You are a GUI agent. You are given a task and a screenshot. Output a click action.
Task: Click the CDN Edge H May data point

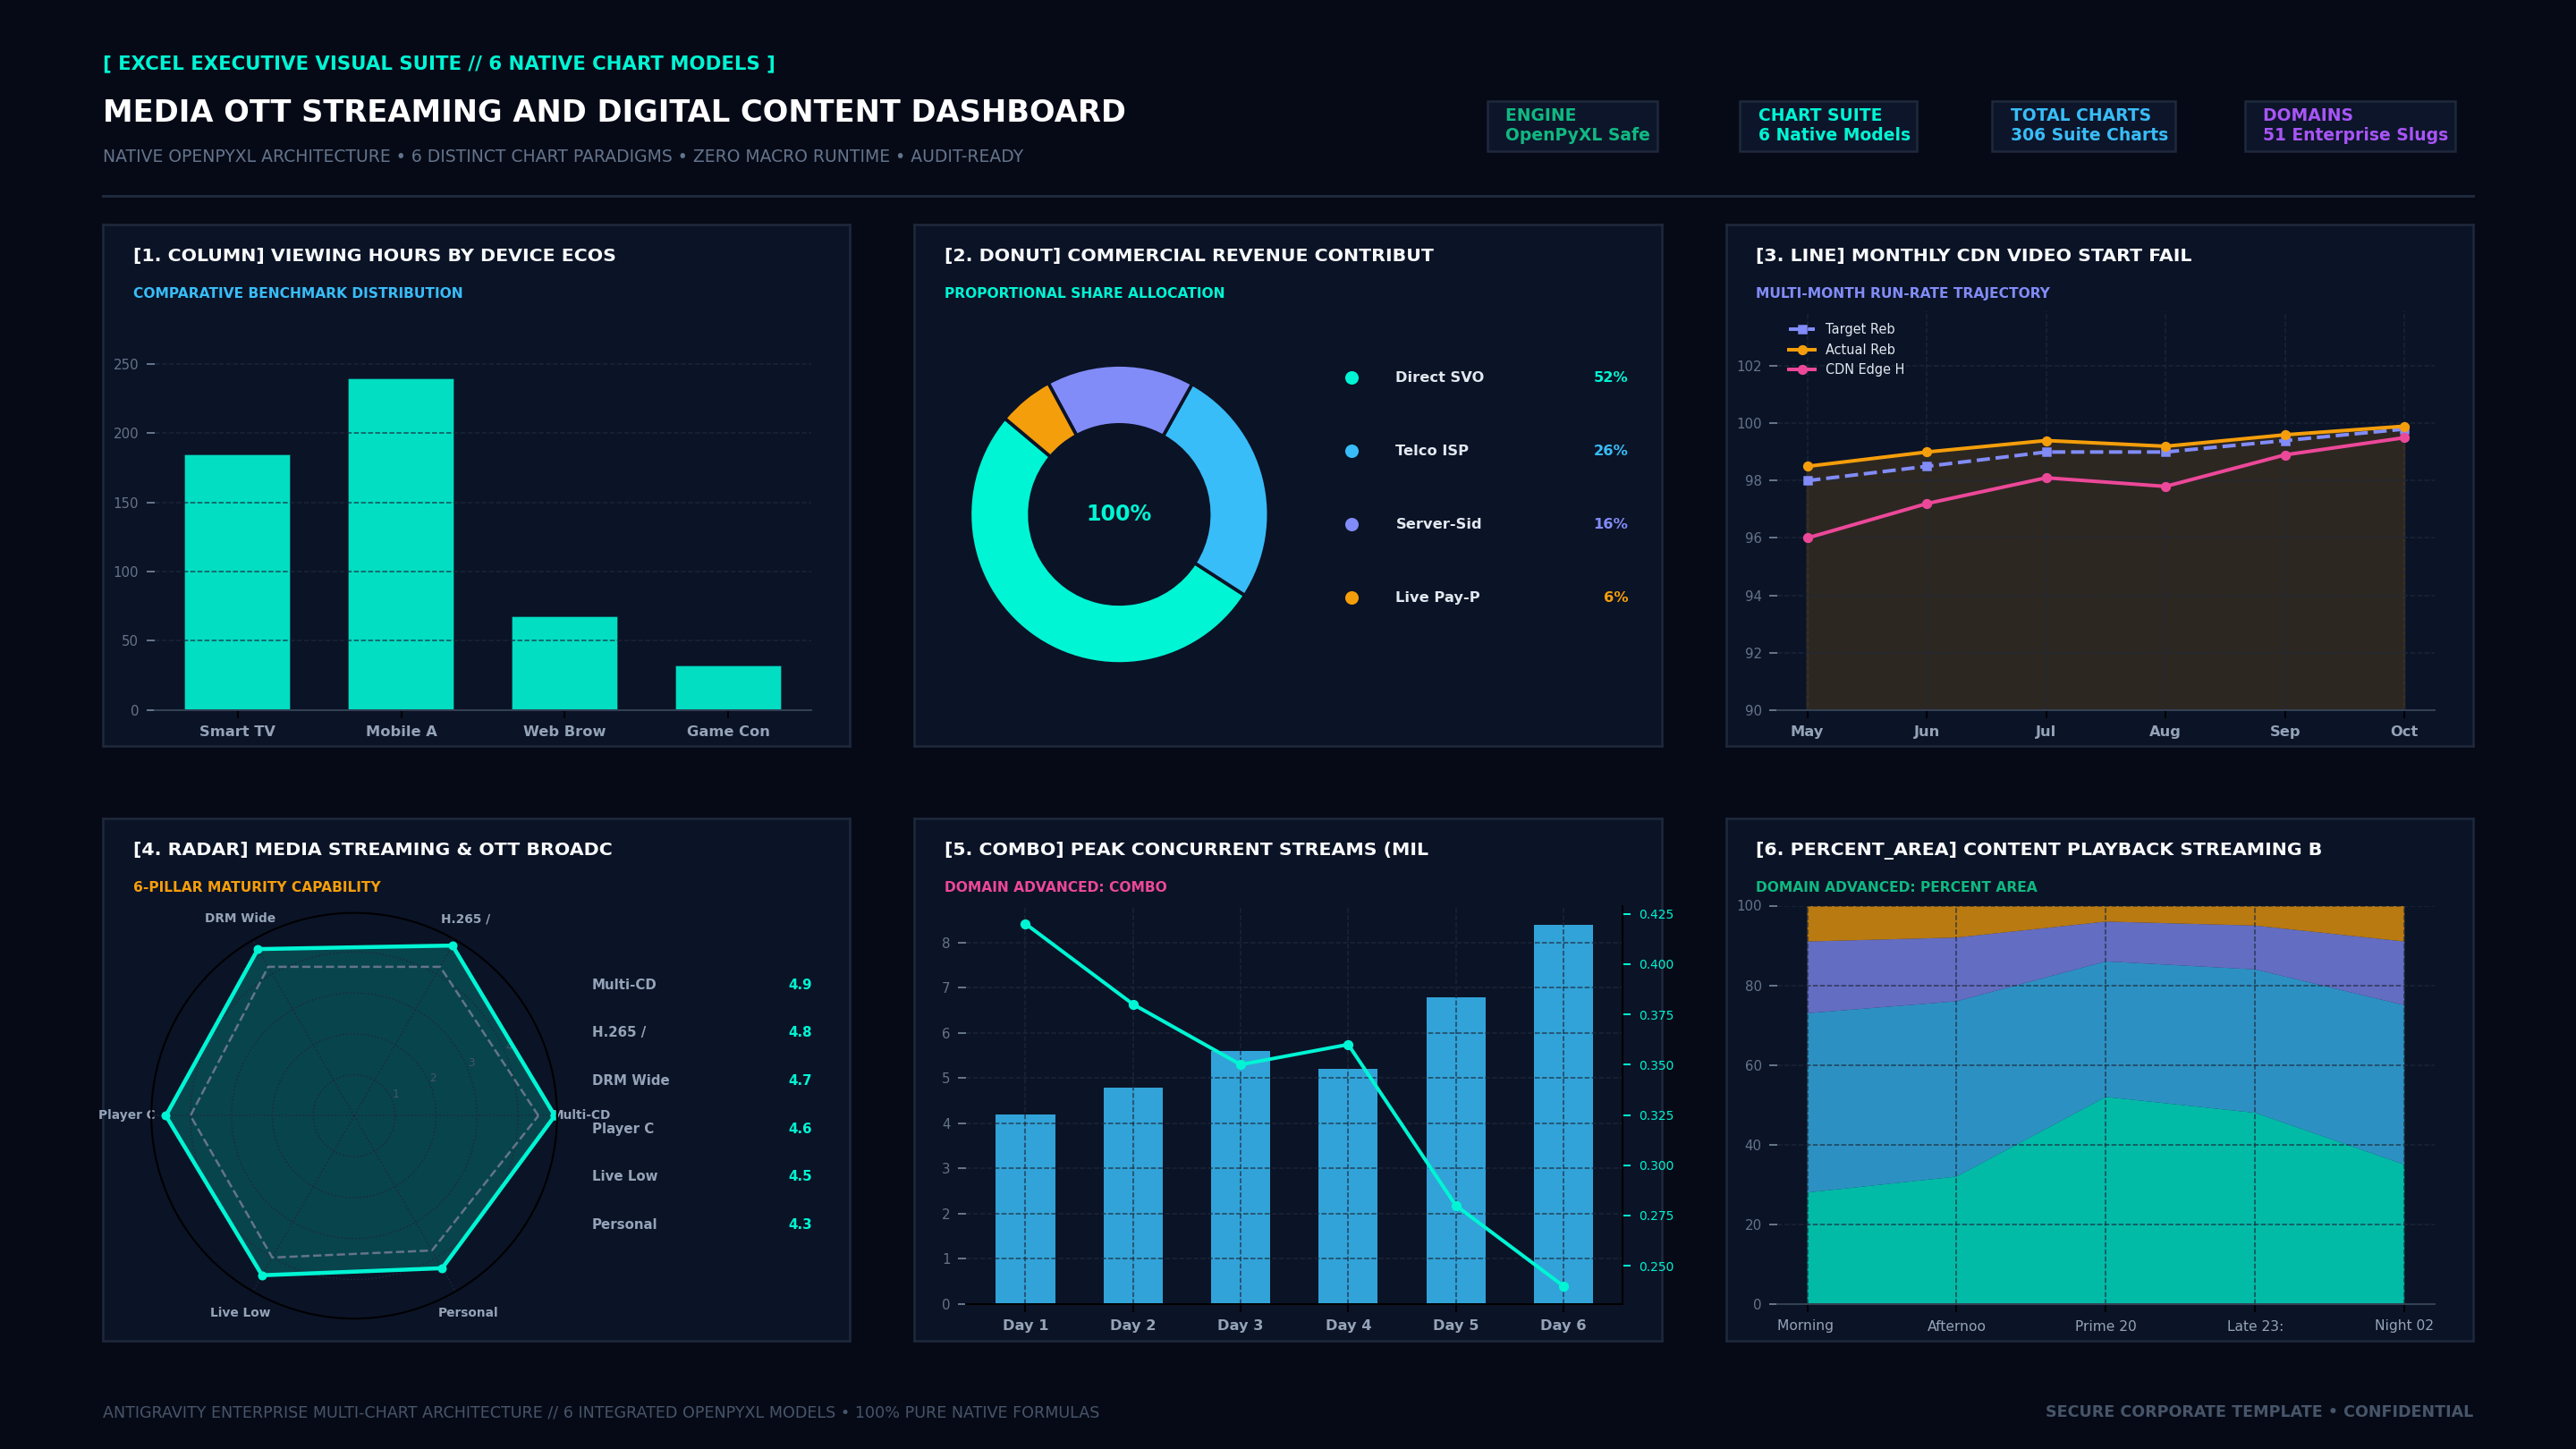tap(1807, 538)
